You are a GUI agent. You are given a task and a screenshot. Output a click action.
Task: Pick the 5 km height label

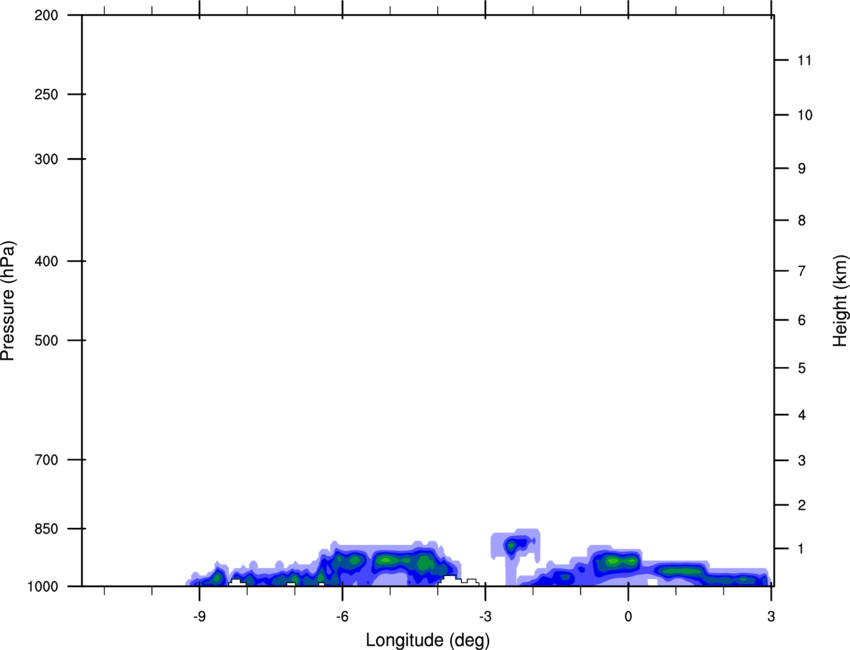pos(802,368)
